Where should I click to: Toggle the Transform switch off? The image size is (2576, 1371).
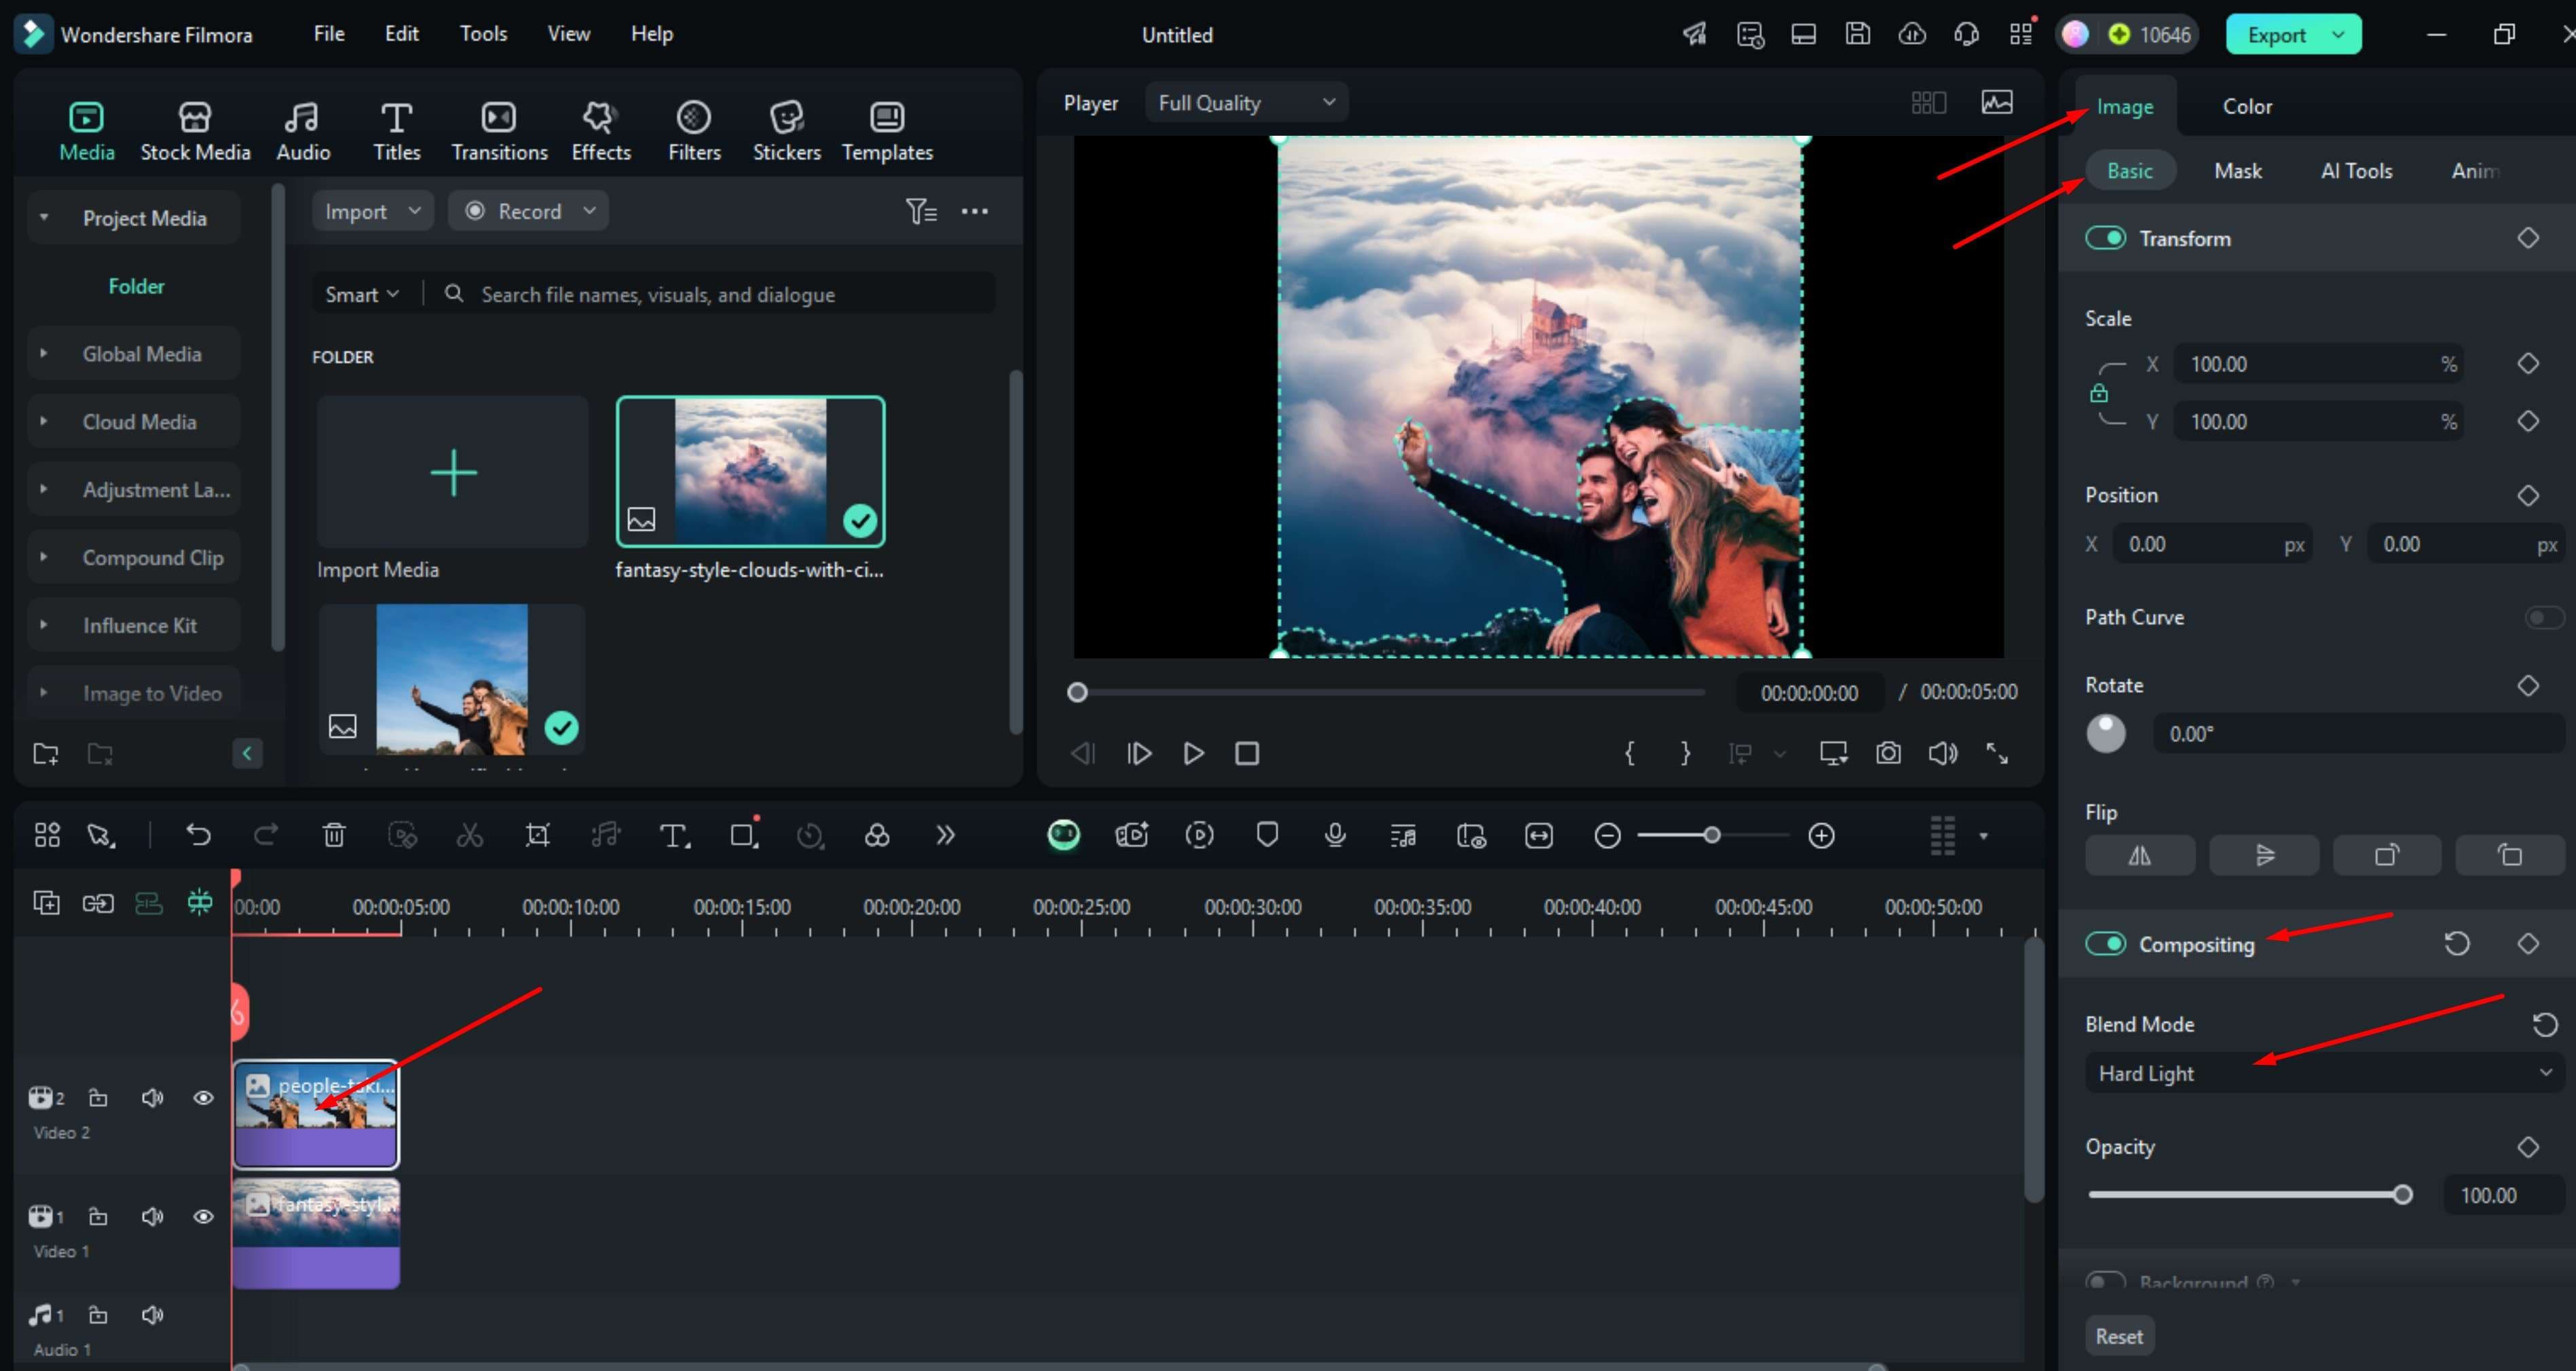2105,238
